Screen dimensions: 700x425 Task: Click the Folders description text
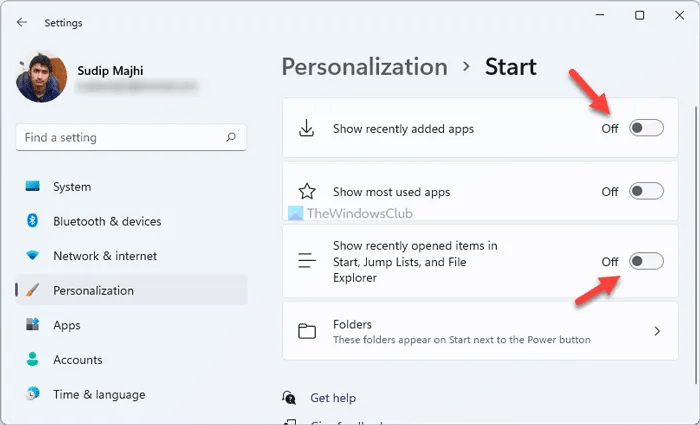pyautogui.click(x=462, y=340)
